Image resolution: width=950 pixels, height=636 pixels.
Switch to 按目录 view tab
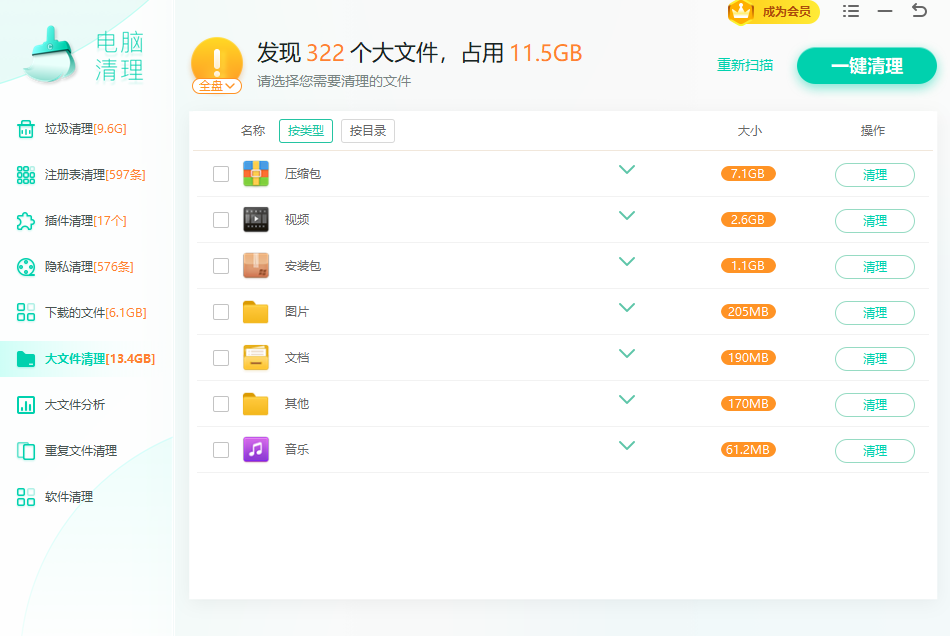point(367,131)
